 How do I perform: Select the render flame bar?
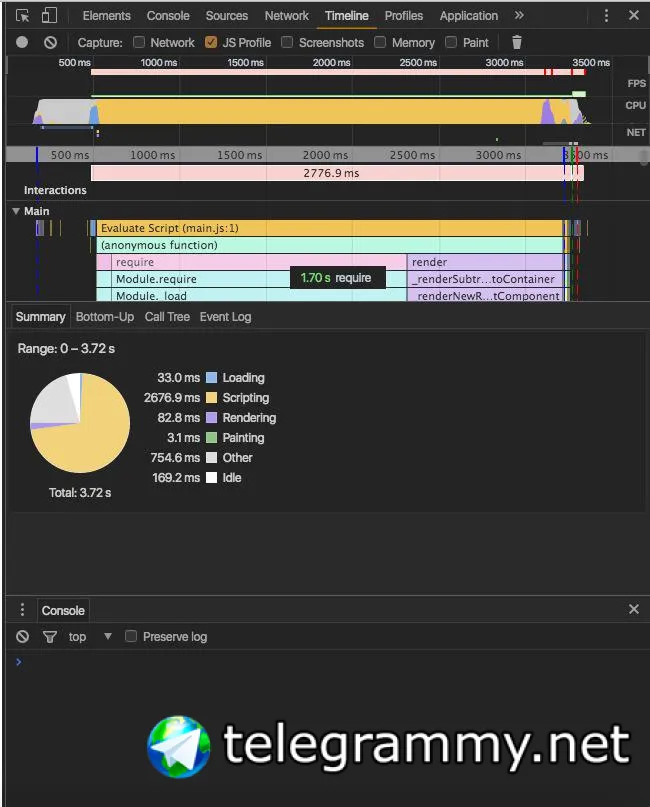click(x=485, y=262)
